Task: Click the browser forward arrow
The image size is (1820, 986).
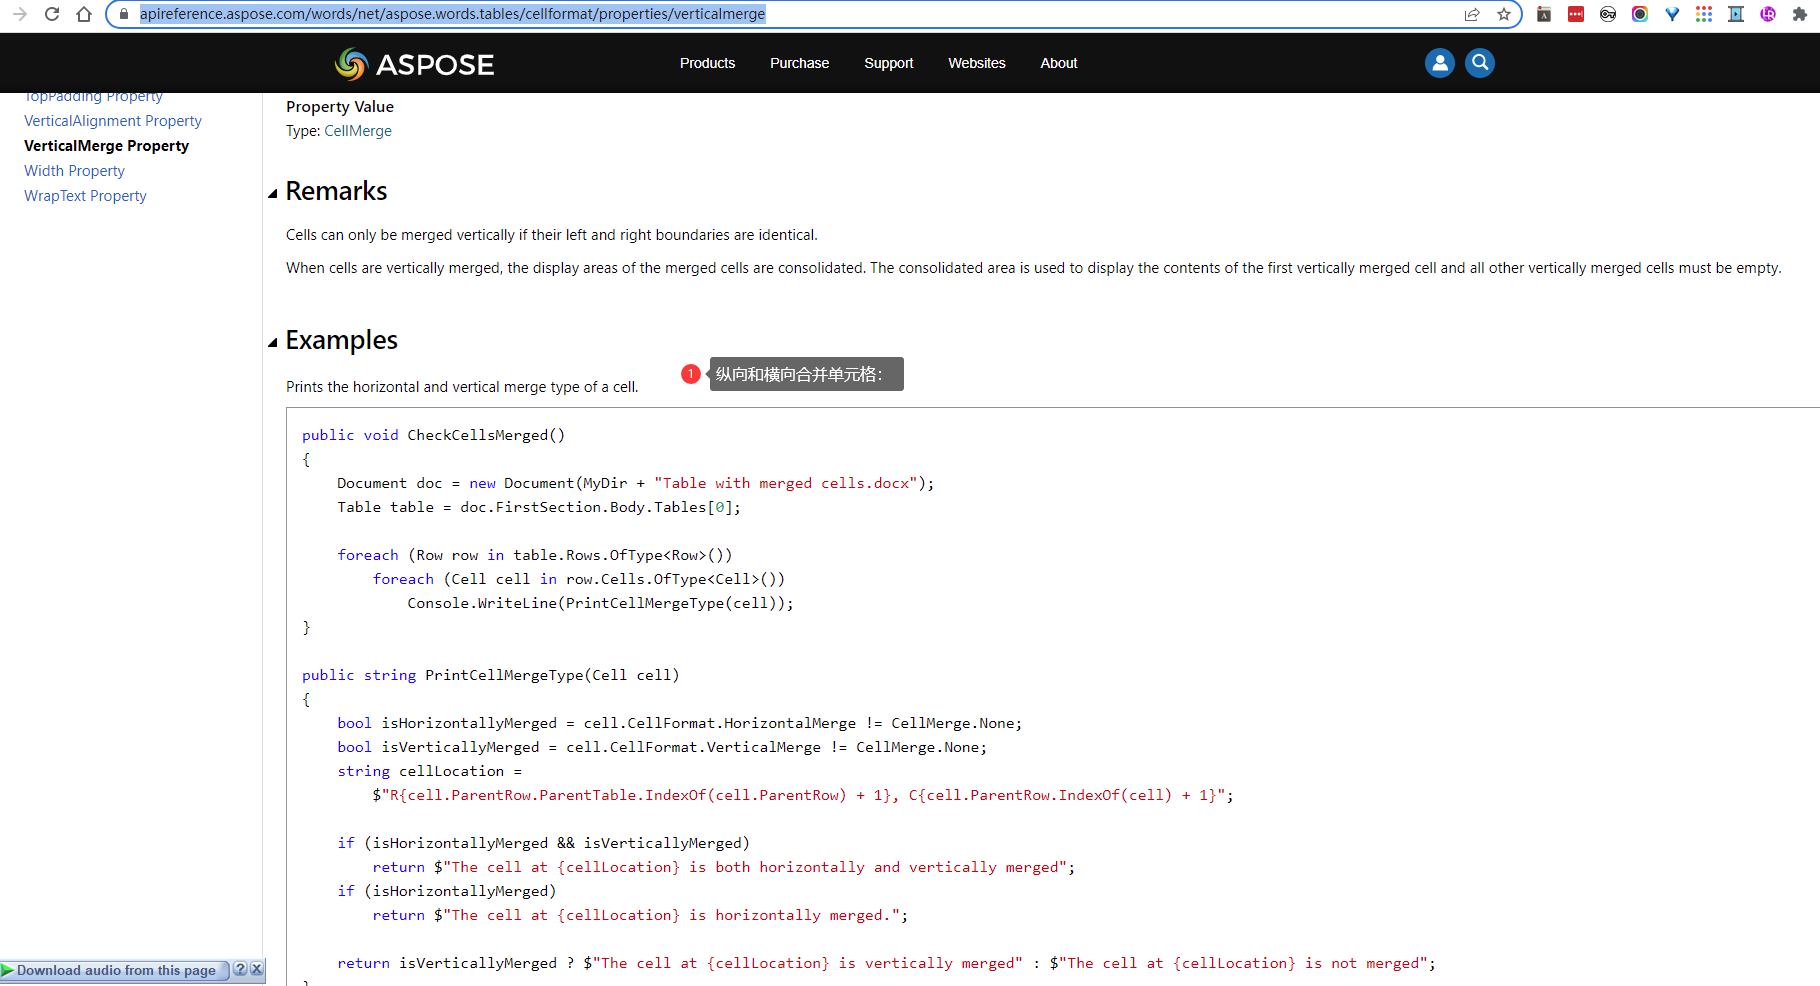Action: [20, 14]
